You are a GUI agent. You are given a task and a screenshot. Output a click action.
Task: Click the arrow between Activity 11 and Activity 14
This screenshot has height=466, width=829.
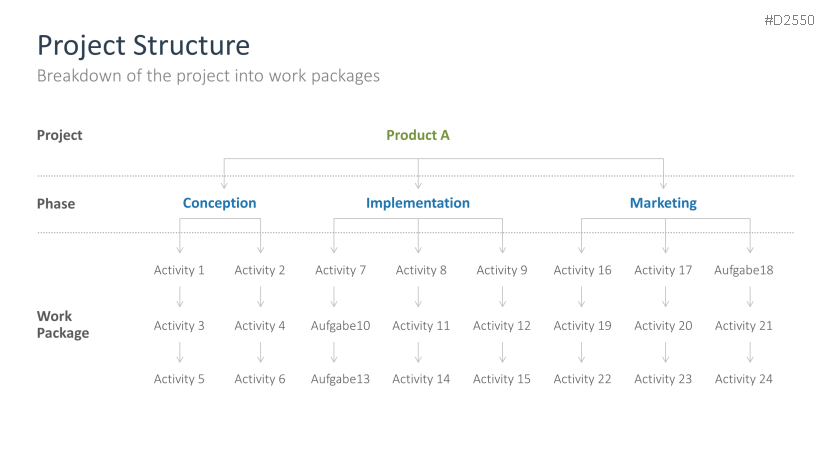pos(418,352)
